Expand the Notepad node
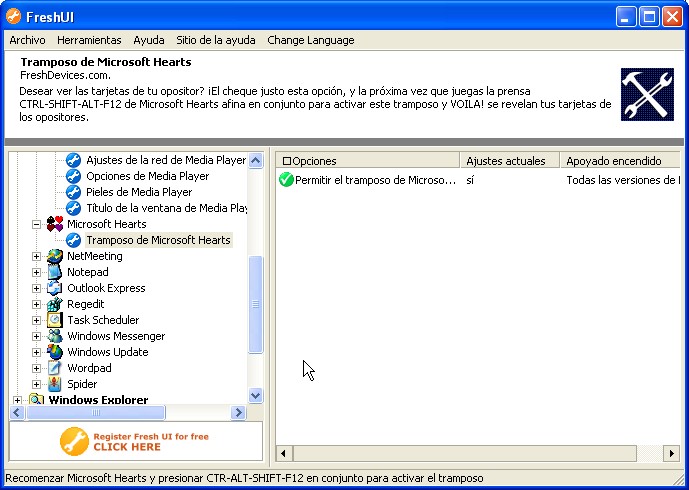689x490 pixels. click(x=36, y=272)
